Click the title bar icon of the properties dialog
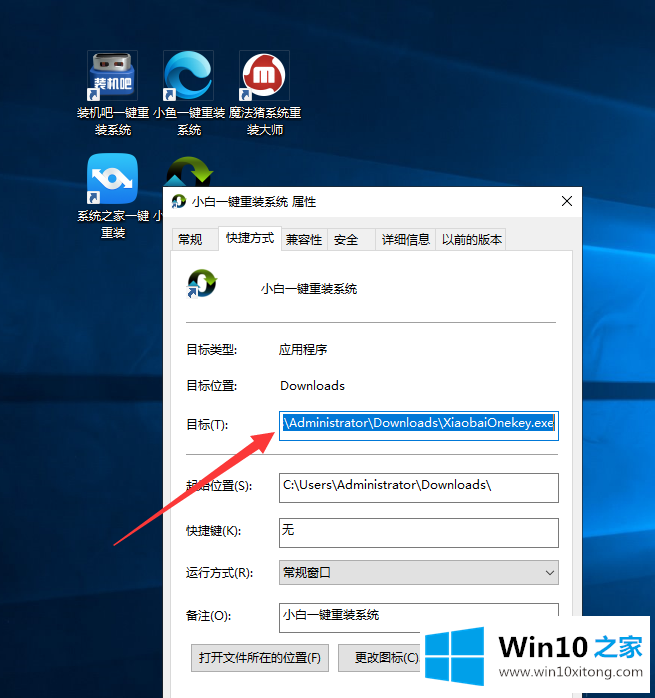The image size is (655, 698). (179, 202)
